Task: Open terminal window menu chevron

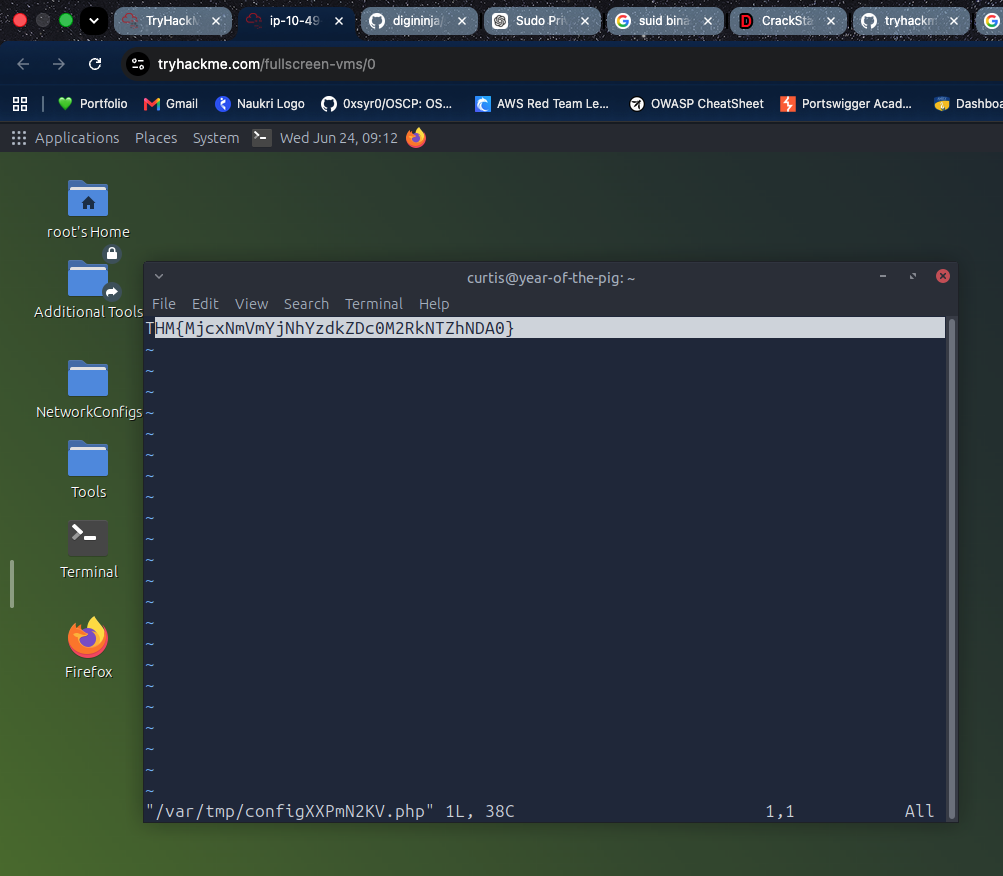Action: point(159,276)
